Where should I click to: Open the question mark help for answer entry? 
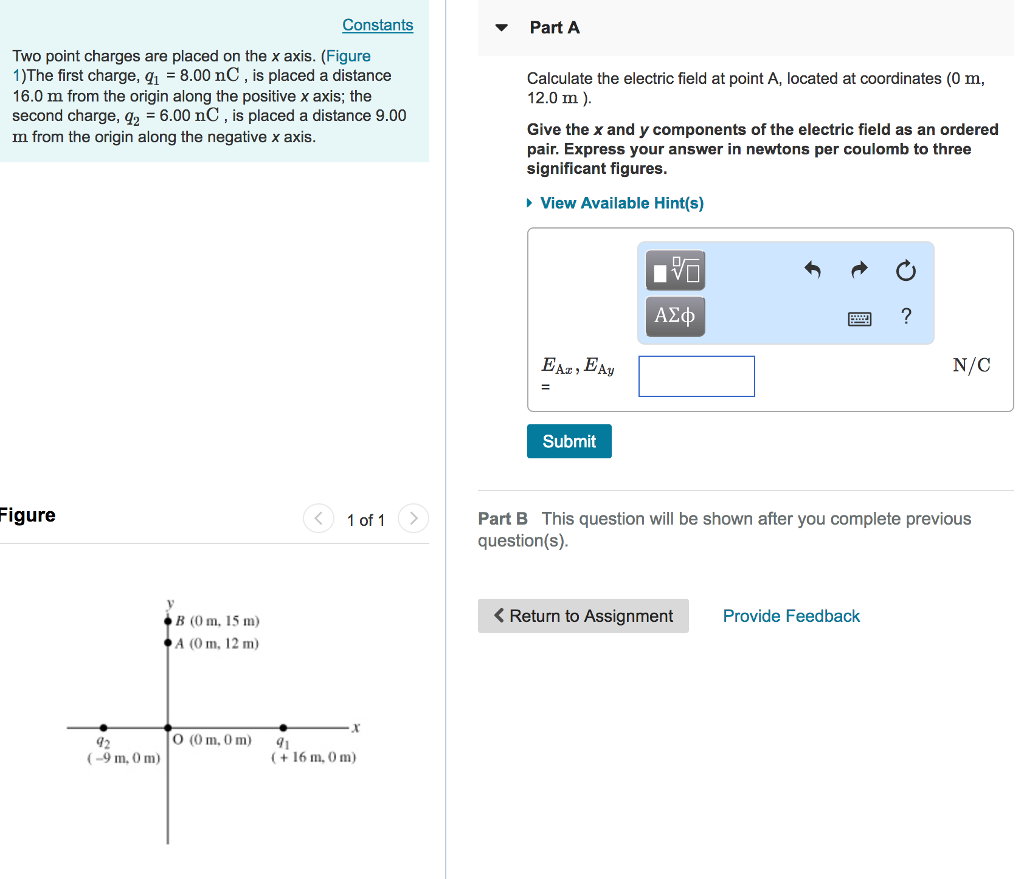click(x=905, y=315)
